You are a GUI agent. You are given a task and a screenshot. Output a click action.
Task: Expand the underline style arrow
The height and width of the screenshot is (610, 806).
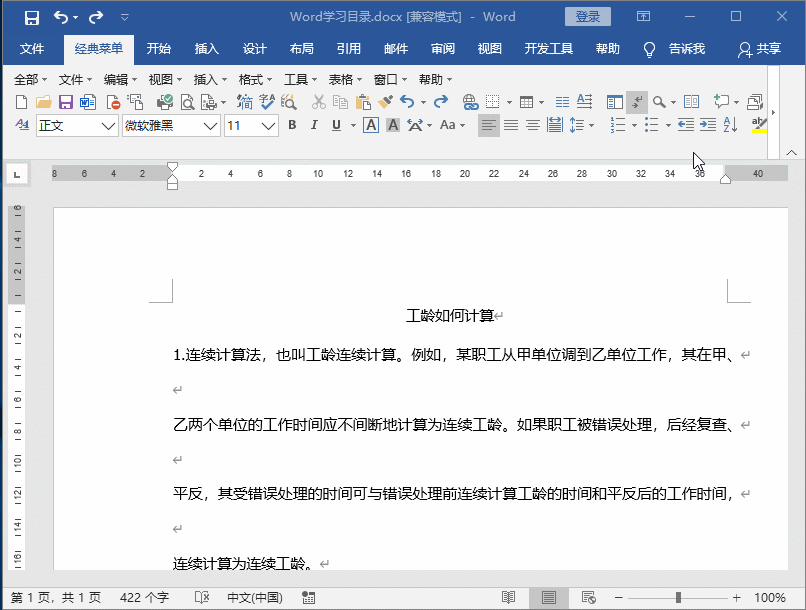tap(353, 125)
